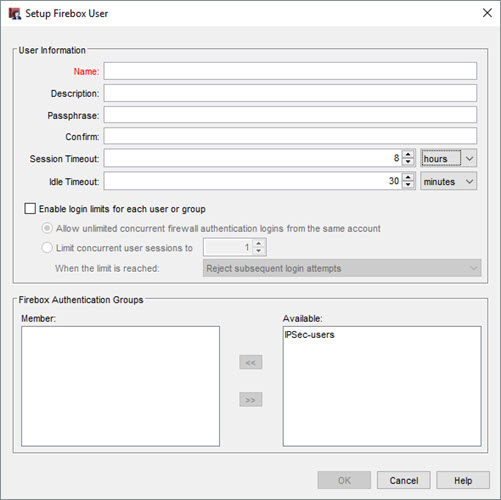Click the Description text field
501x500 pixels.
click(x=290, y=93)
